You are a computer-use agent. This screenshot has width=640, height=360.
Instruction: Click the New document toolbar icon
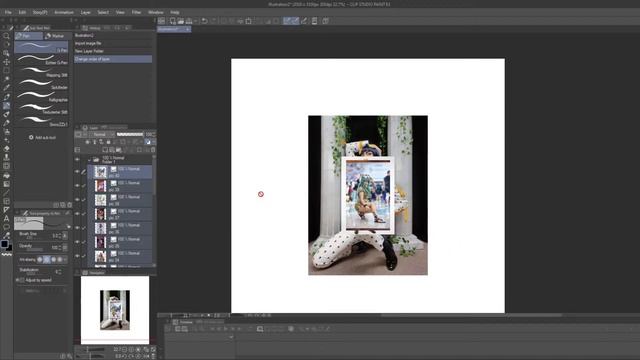(173, 21)
